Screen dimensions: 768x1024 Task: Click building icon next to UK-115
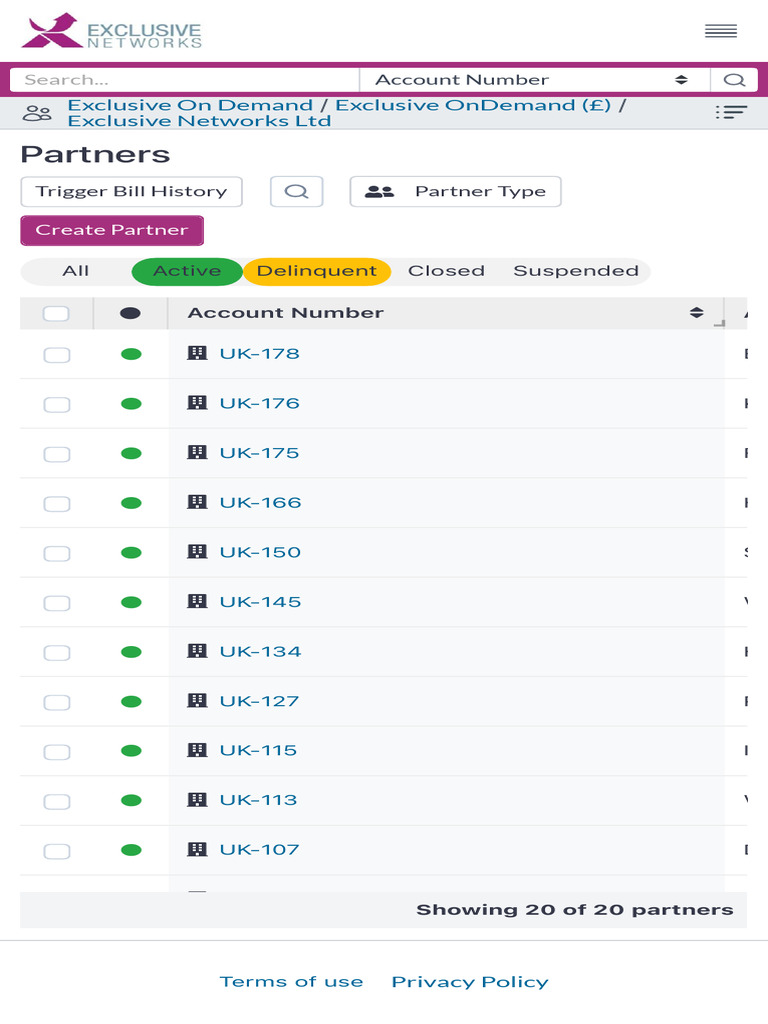[x=197, y=750]
